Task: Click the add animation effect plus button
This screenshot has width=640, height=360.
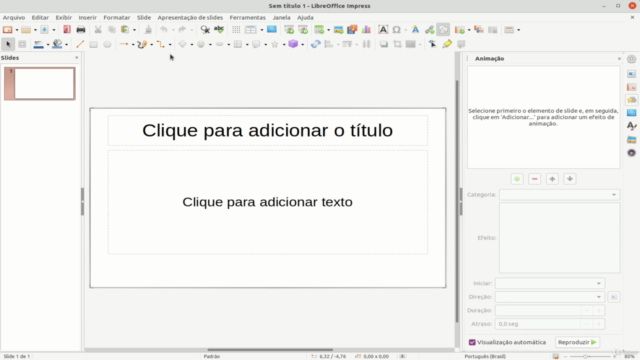Action: [x=517, y=179]
